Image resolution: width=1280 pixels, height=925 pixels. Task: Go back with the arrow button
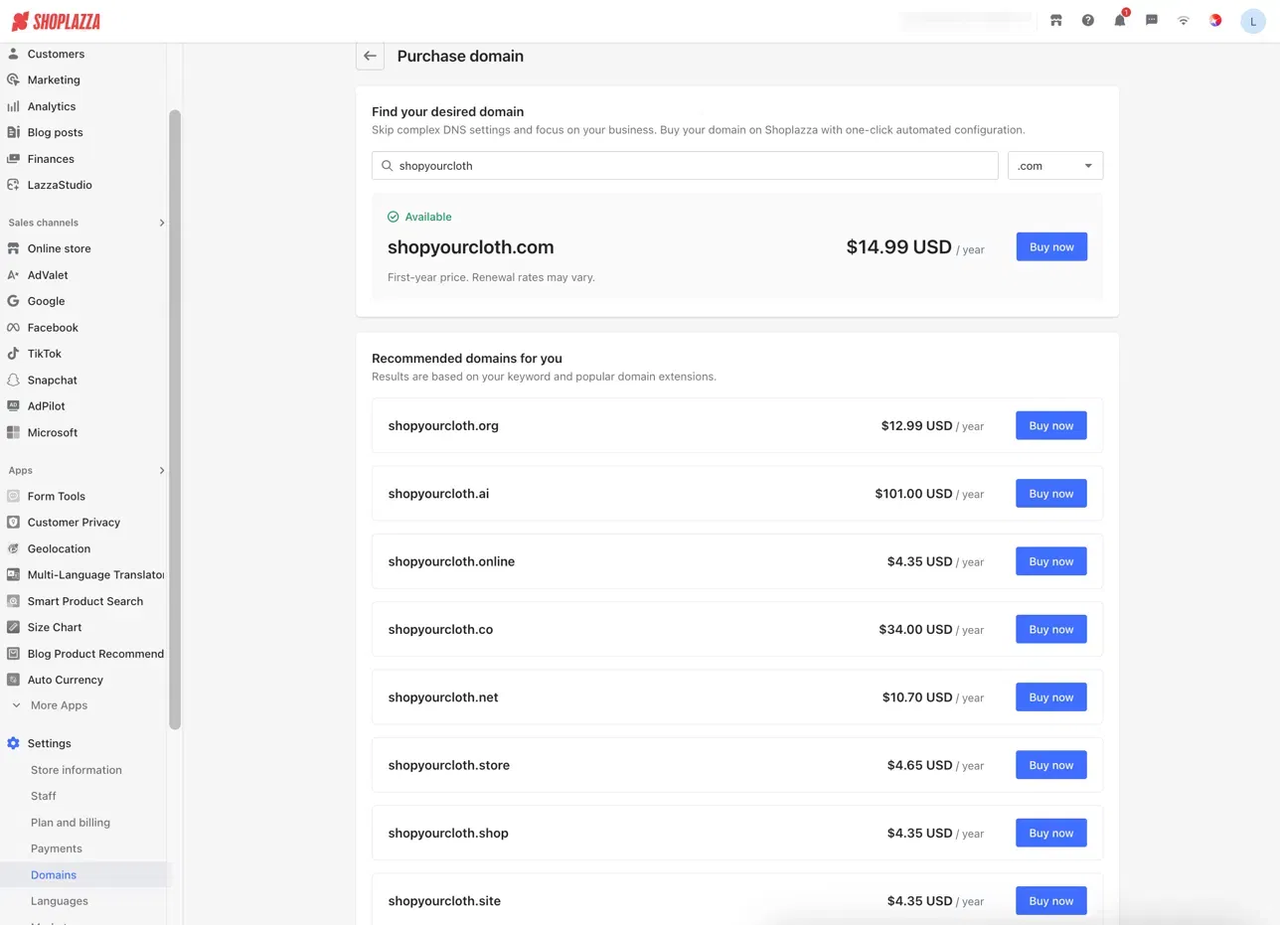tap(370, 56)
